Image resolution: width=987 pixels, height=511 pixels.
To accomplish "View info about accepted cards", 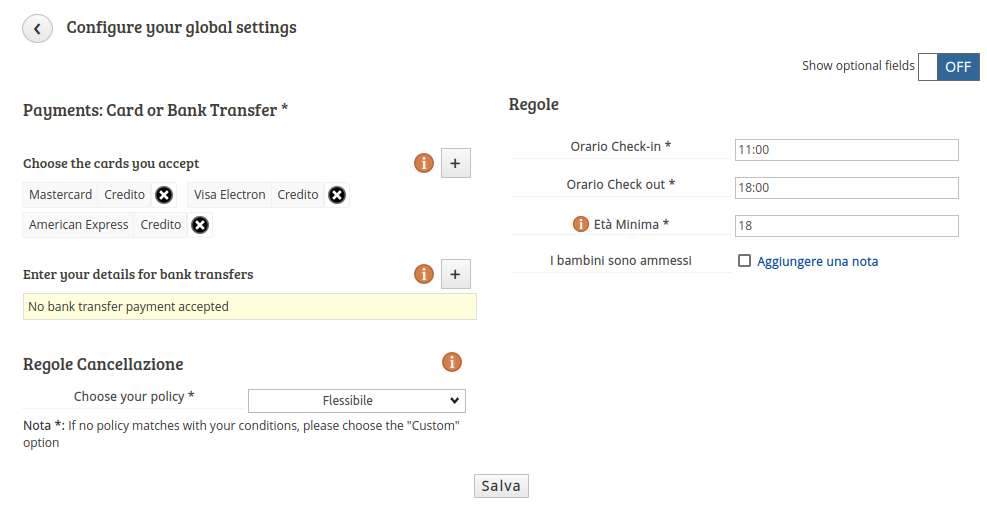I will tap(424, 164).
